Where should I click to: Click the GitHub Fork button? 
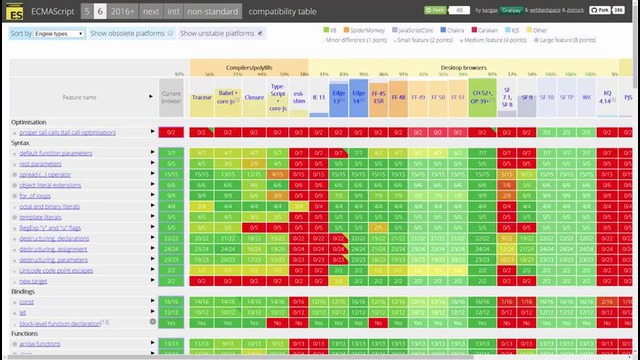tap(600, 10)
